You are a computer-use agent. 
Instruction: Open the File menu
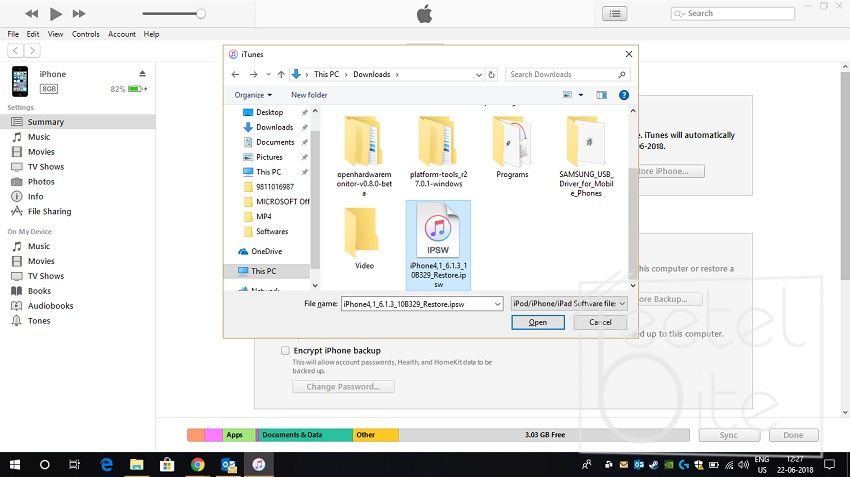13,34
